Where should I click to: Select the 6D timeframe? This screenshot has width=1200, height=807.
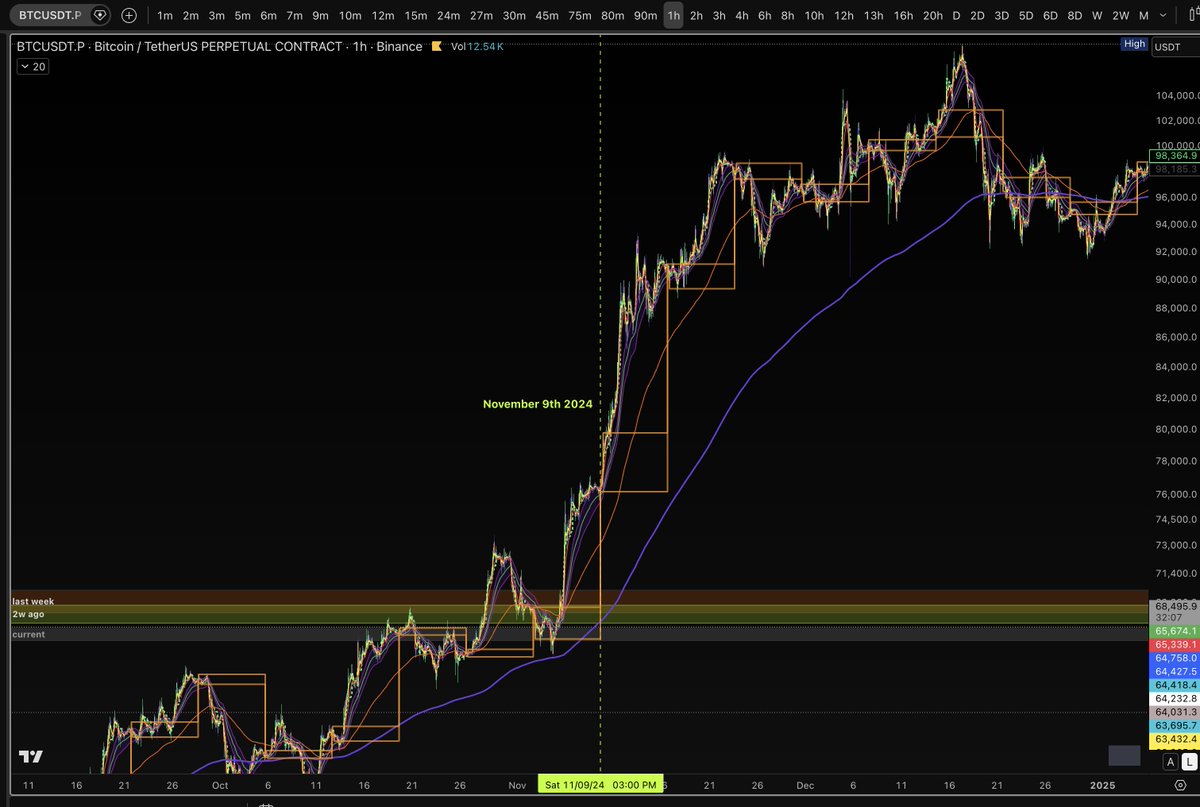coord(1050,16)
